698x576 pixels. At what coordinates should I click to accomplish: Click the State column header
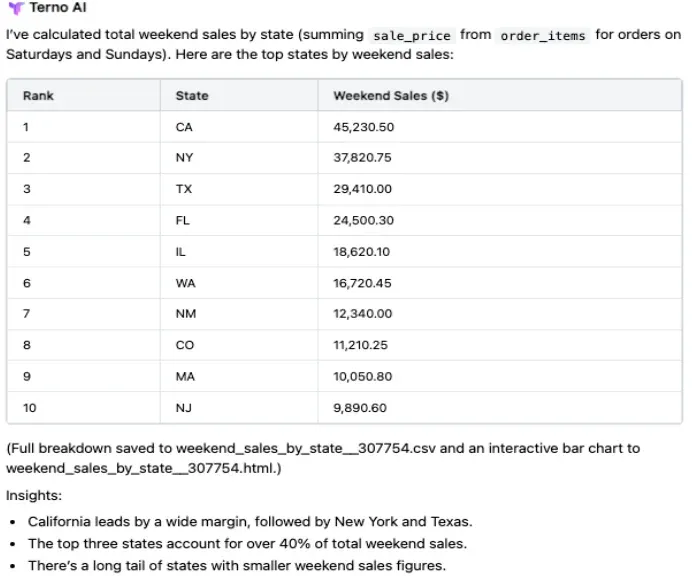click(192, 96)
